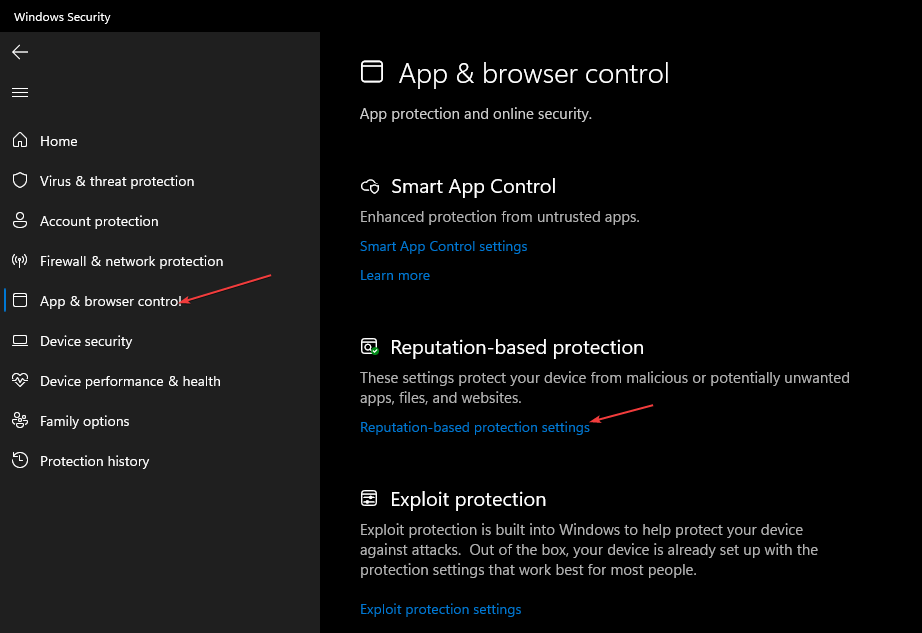Click the Virus & threat protection shield icon

pyautogui.click(x=20, y=181)
